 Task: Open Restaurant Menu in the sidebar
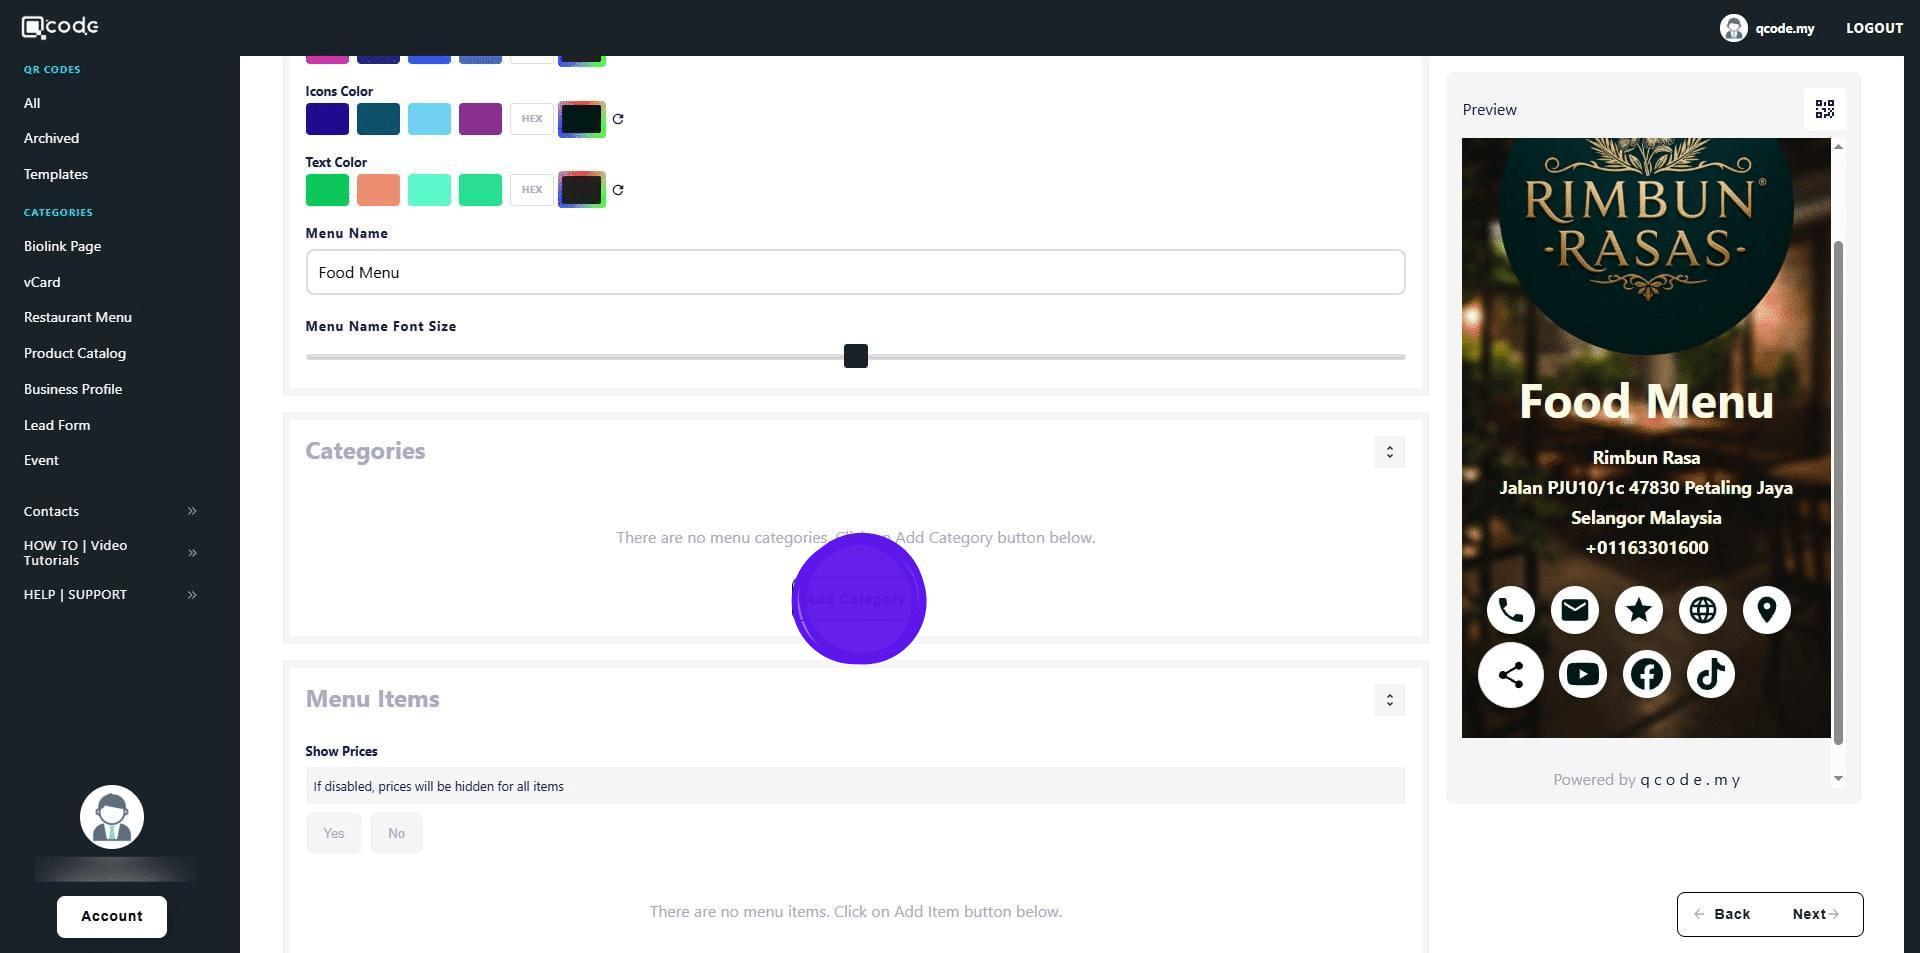(x=78, y=317)
